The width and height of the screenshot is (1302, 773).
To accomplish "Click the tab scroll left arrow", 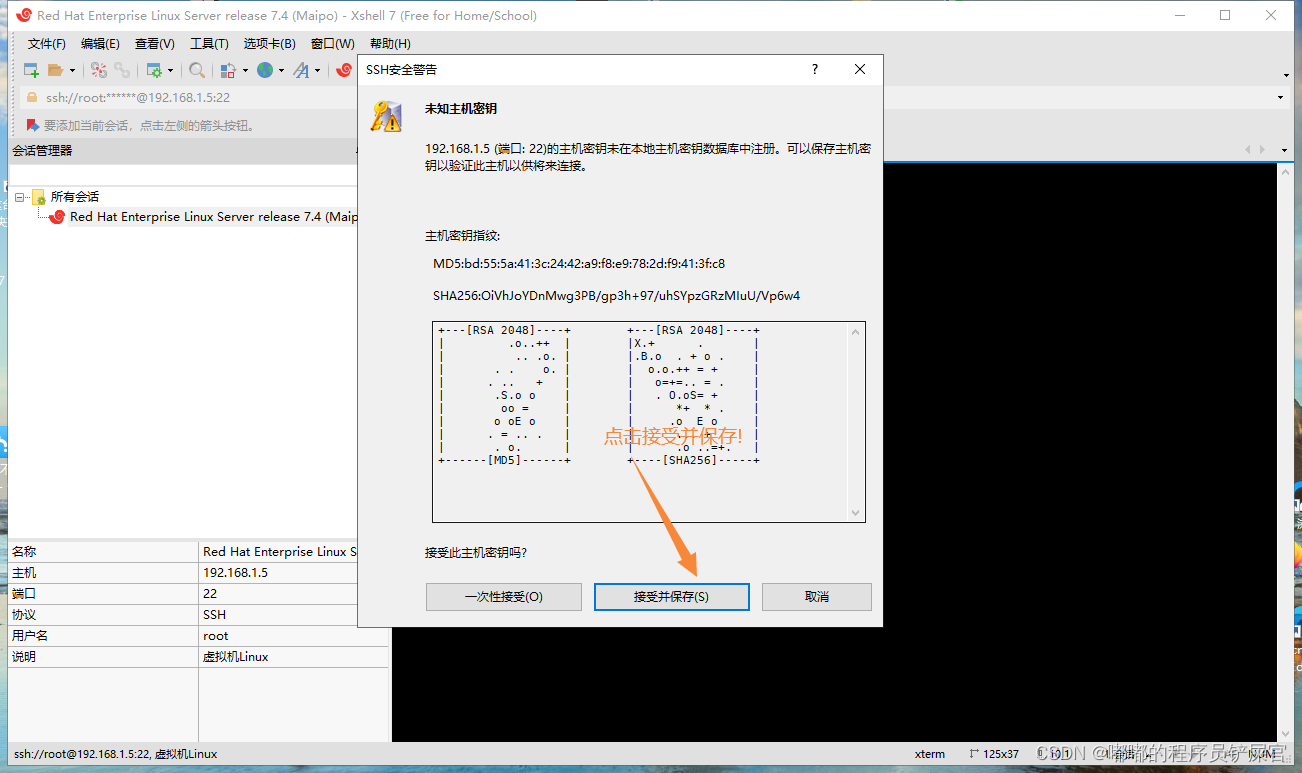I will (x=1248, y=150).
